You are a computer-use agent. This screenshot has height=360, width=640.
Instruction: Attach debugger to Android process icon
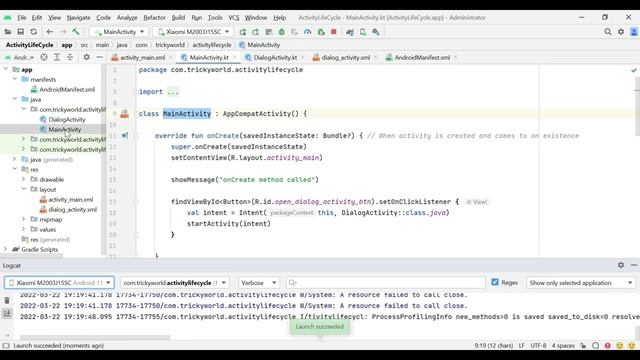[x=321, y=32]
